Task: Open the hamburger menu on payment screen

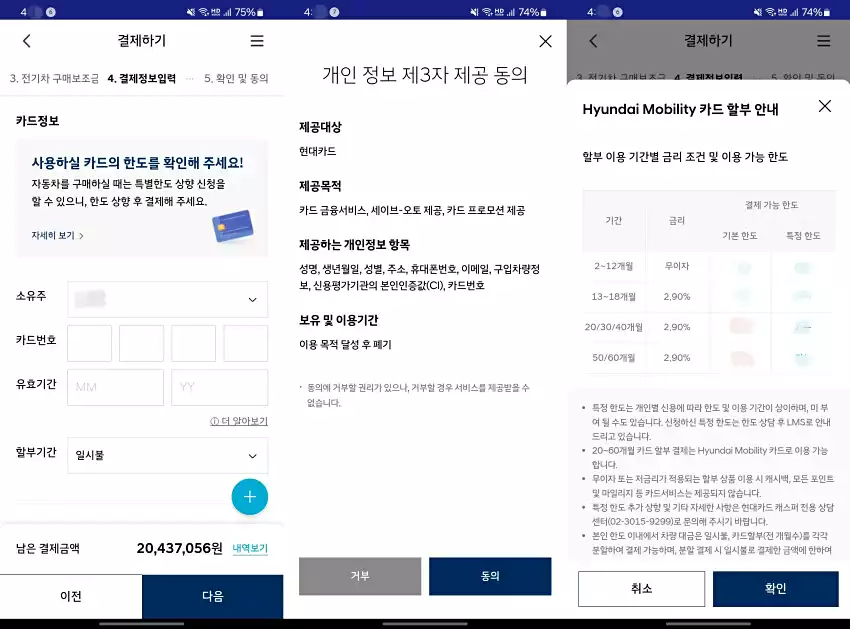Action: pos(256,41)
